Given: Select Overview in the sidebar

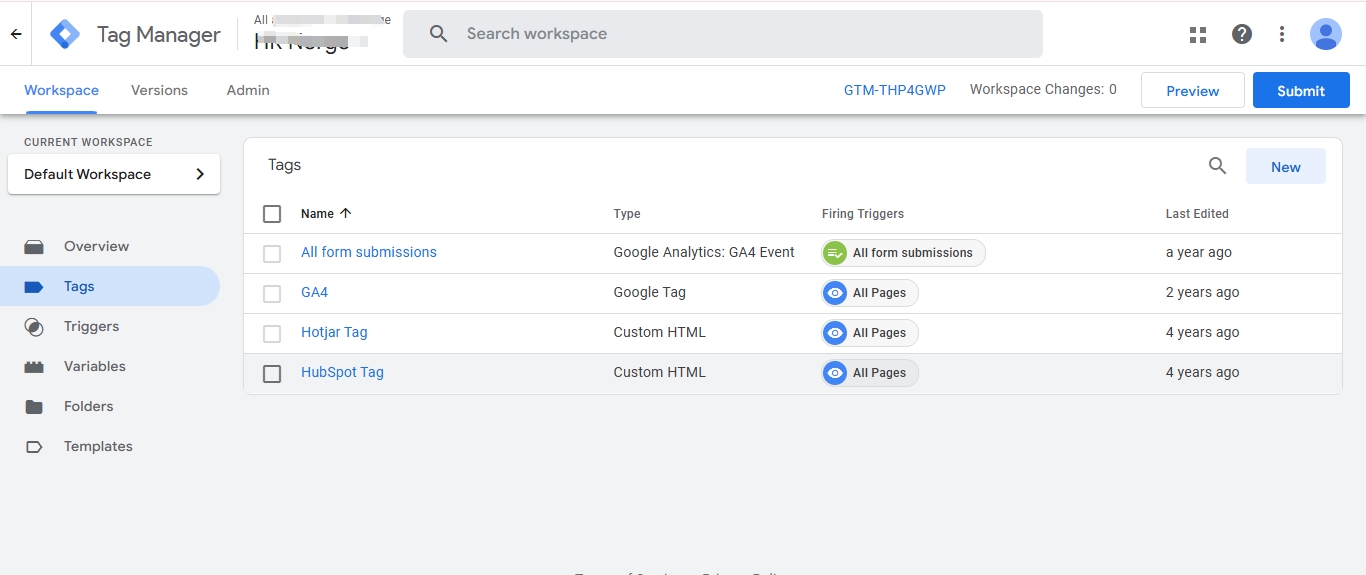Looking at the screenshot, I should pyautogui.click(x=110, y=246).
